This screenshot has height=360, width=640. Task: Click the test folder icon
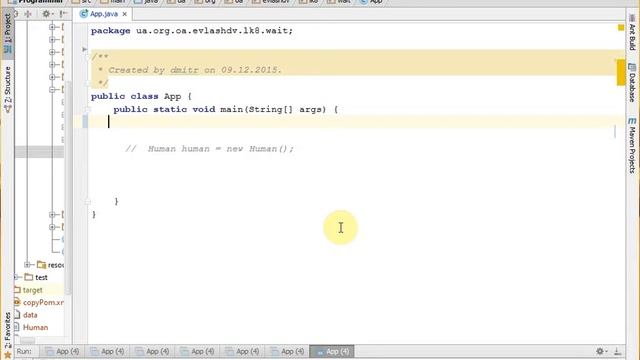click(x=29, y=277)
